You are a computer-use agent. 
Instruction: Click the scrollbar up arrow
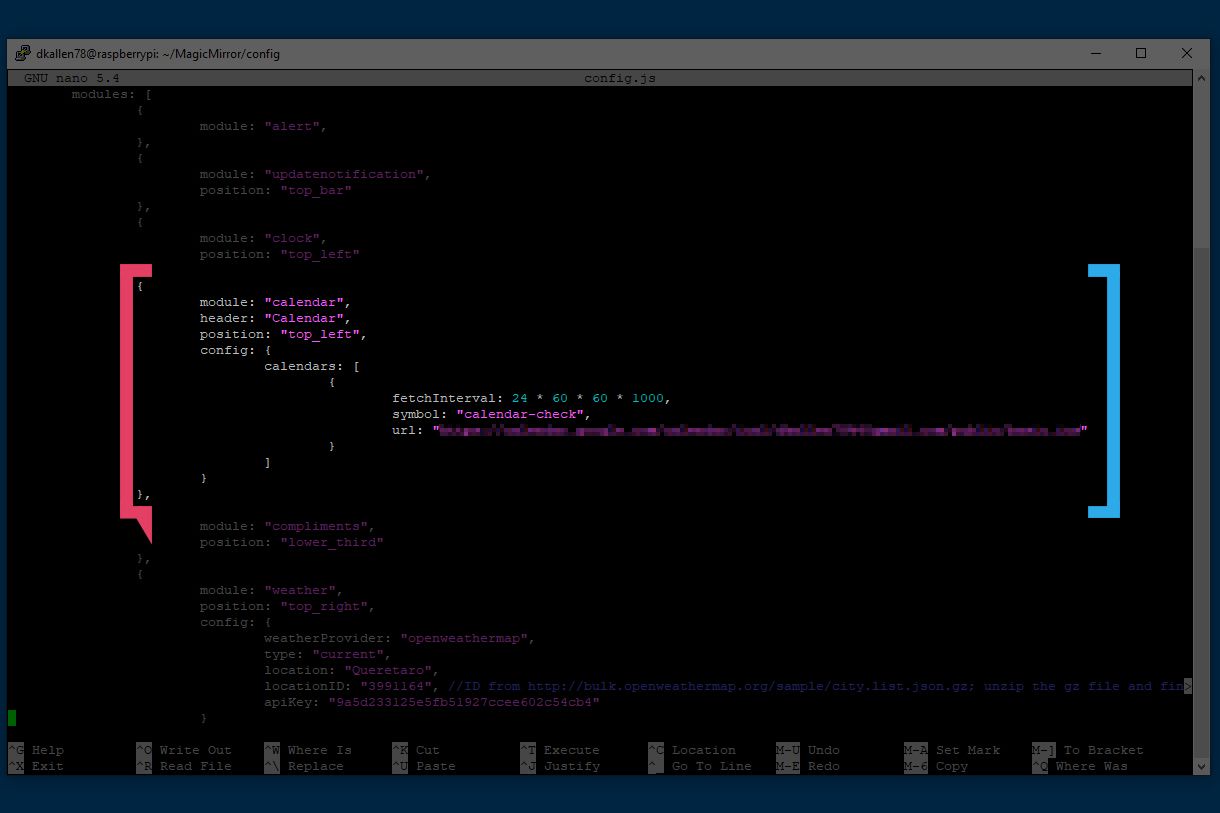pos(1203,78)
